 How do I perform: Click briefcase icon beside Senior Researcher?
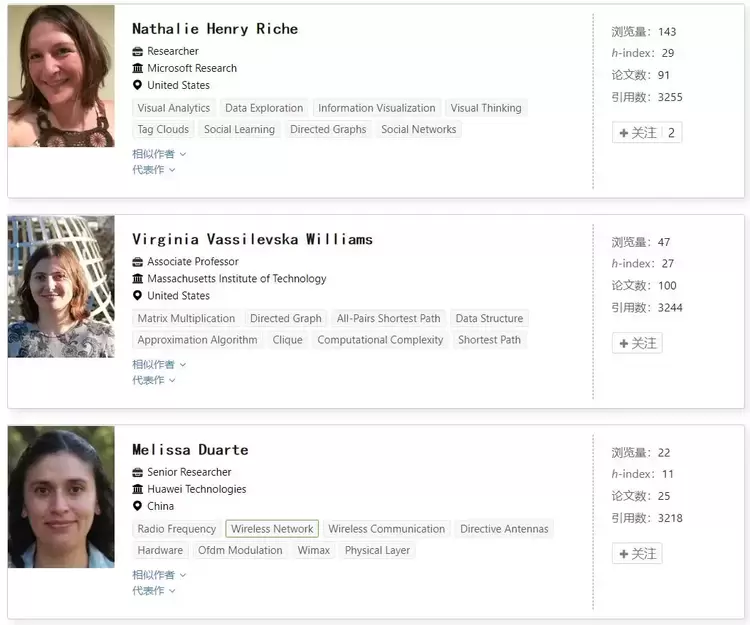[x=138, y=472]
